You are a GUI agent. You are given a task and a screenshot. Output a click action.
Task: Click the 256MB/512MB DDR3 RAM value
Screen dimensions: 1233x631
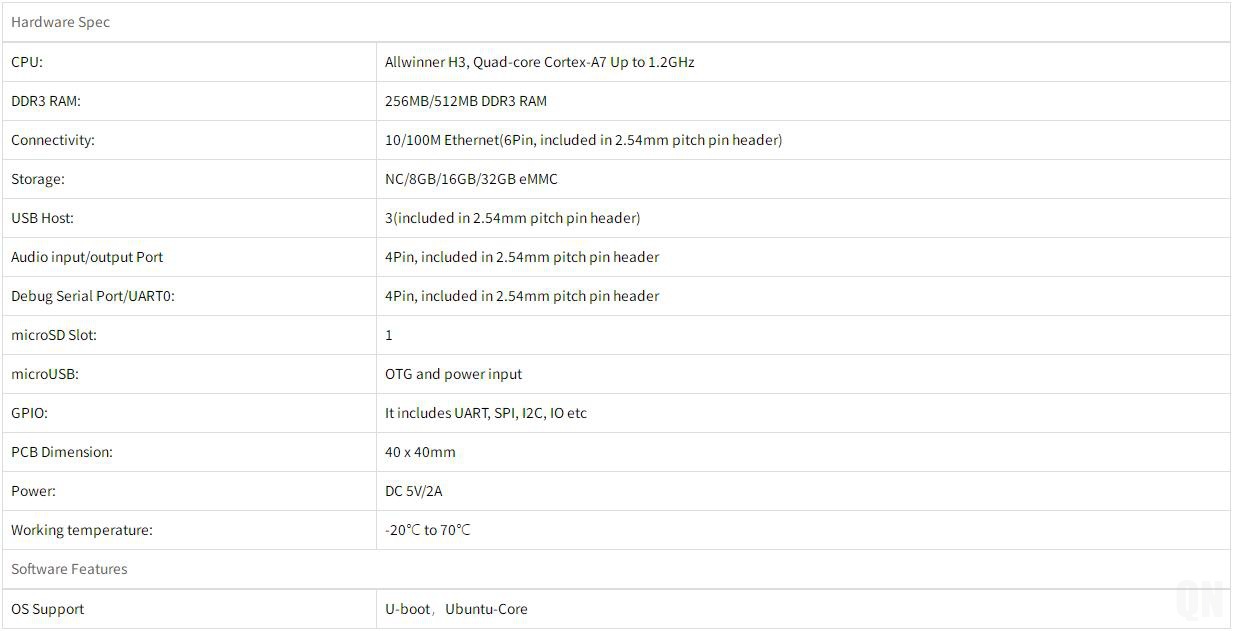tap(466, 101)
